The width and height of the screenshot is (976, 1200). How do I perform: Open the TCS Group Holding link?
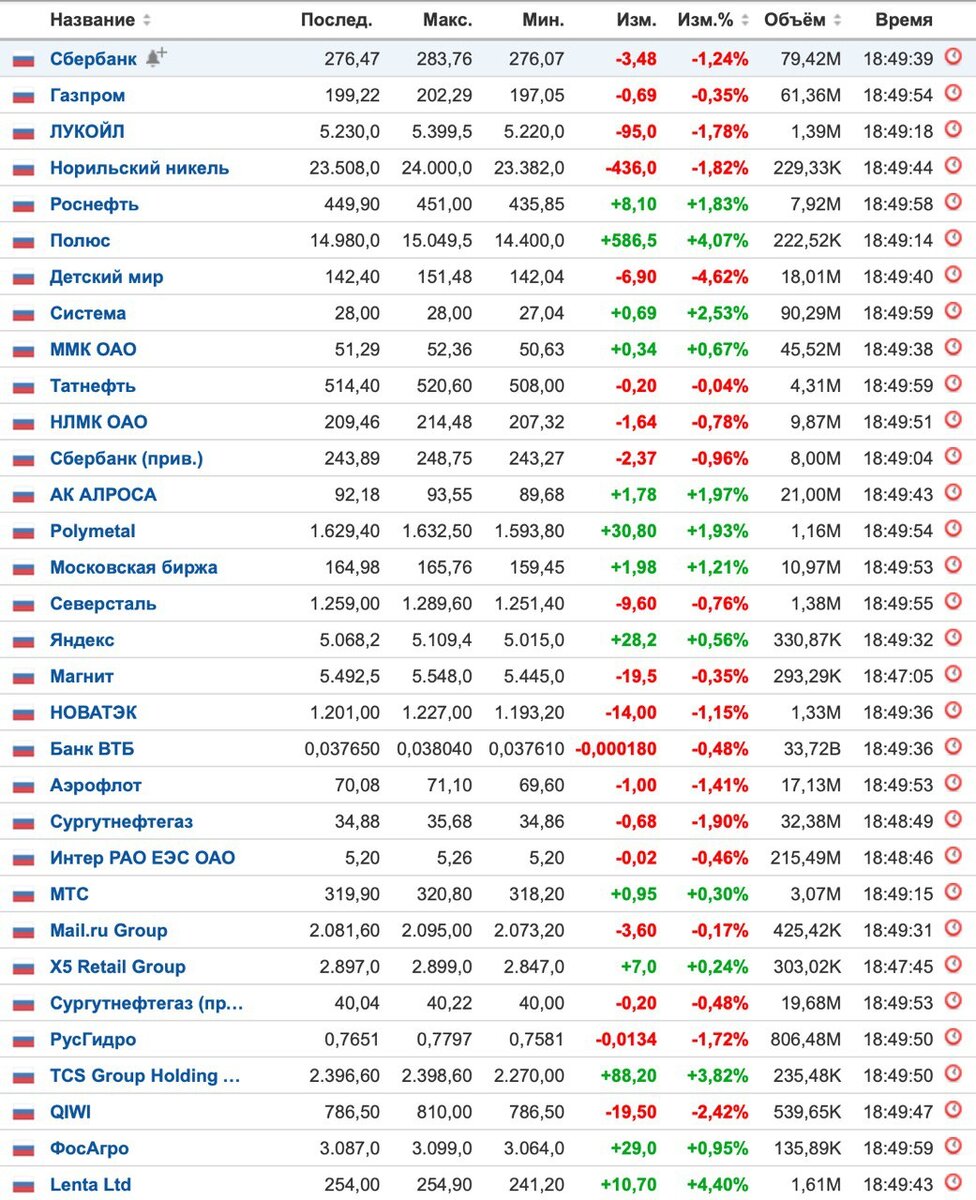point(145,1076)
